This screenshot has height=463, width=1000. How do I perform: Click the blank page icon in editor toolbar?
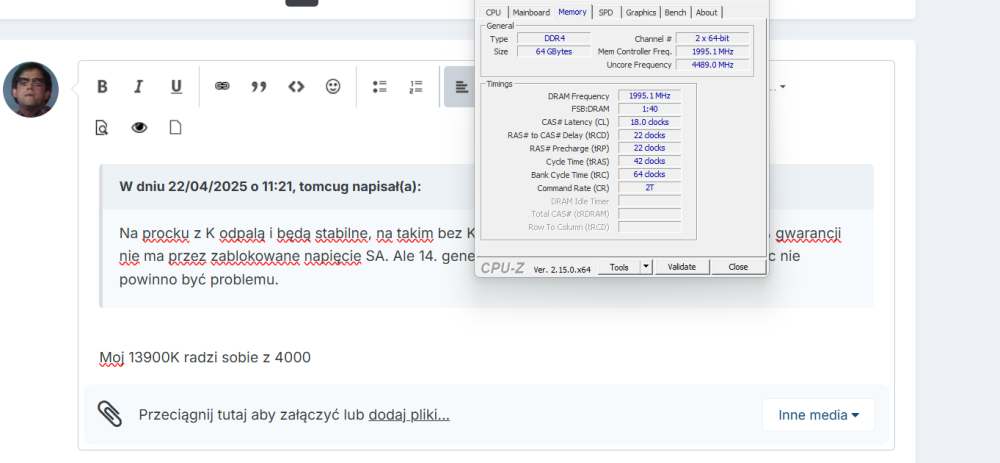pyautogui.click(x=176, y=128)
